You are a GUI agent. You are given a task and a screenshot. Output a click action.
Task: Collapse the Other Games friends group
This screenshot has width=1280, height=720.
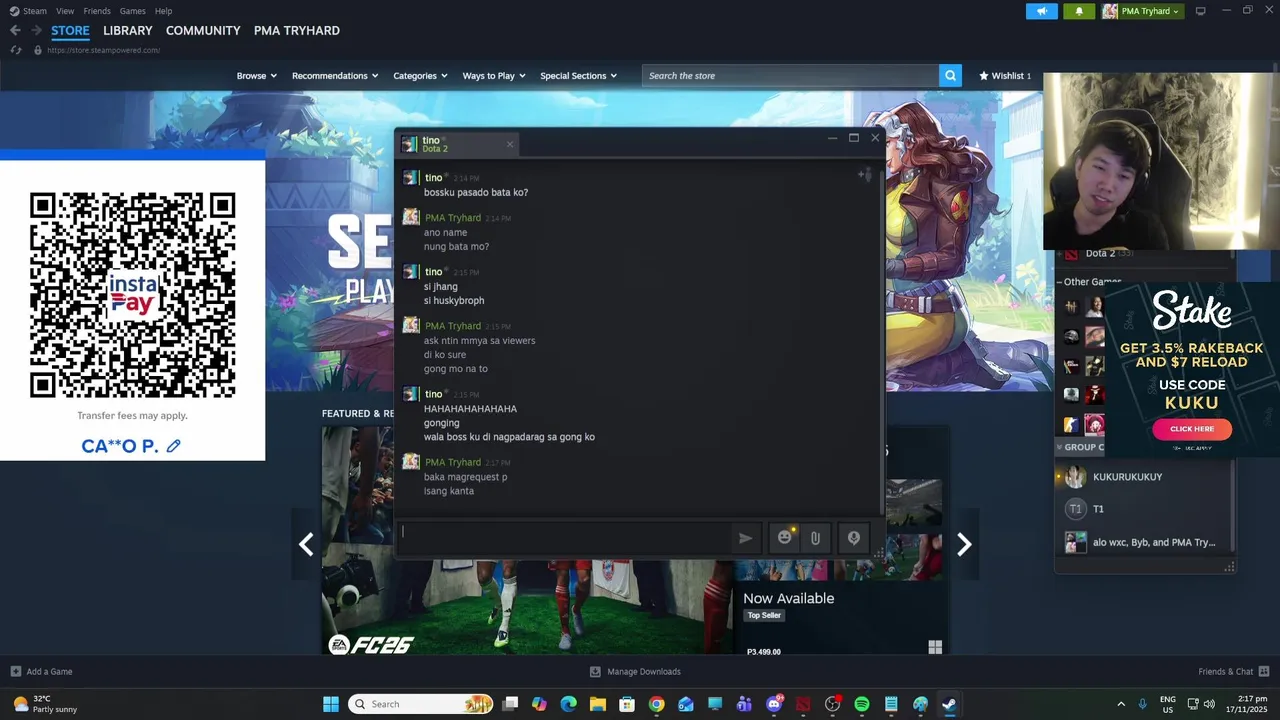click(1060, 282)
